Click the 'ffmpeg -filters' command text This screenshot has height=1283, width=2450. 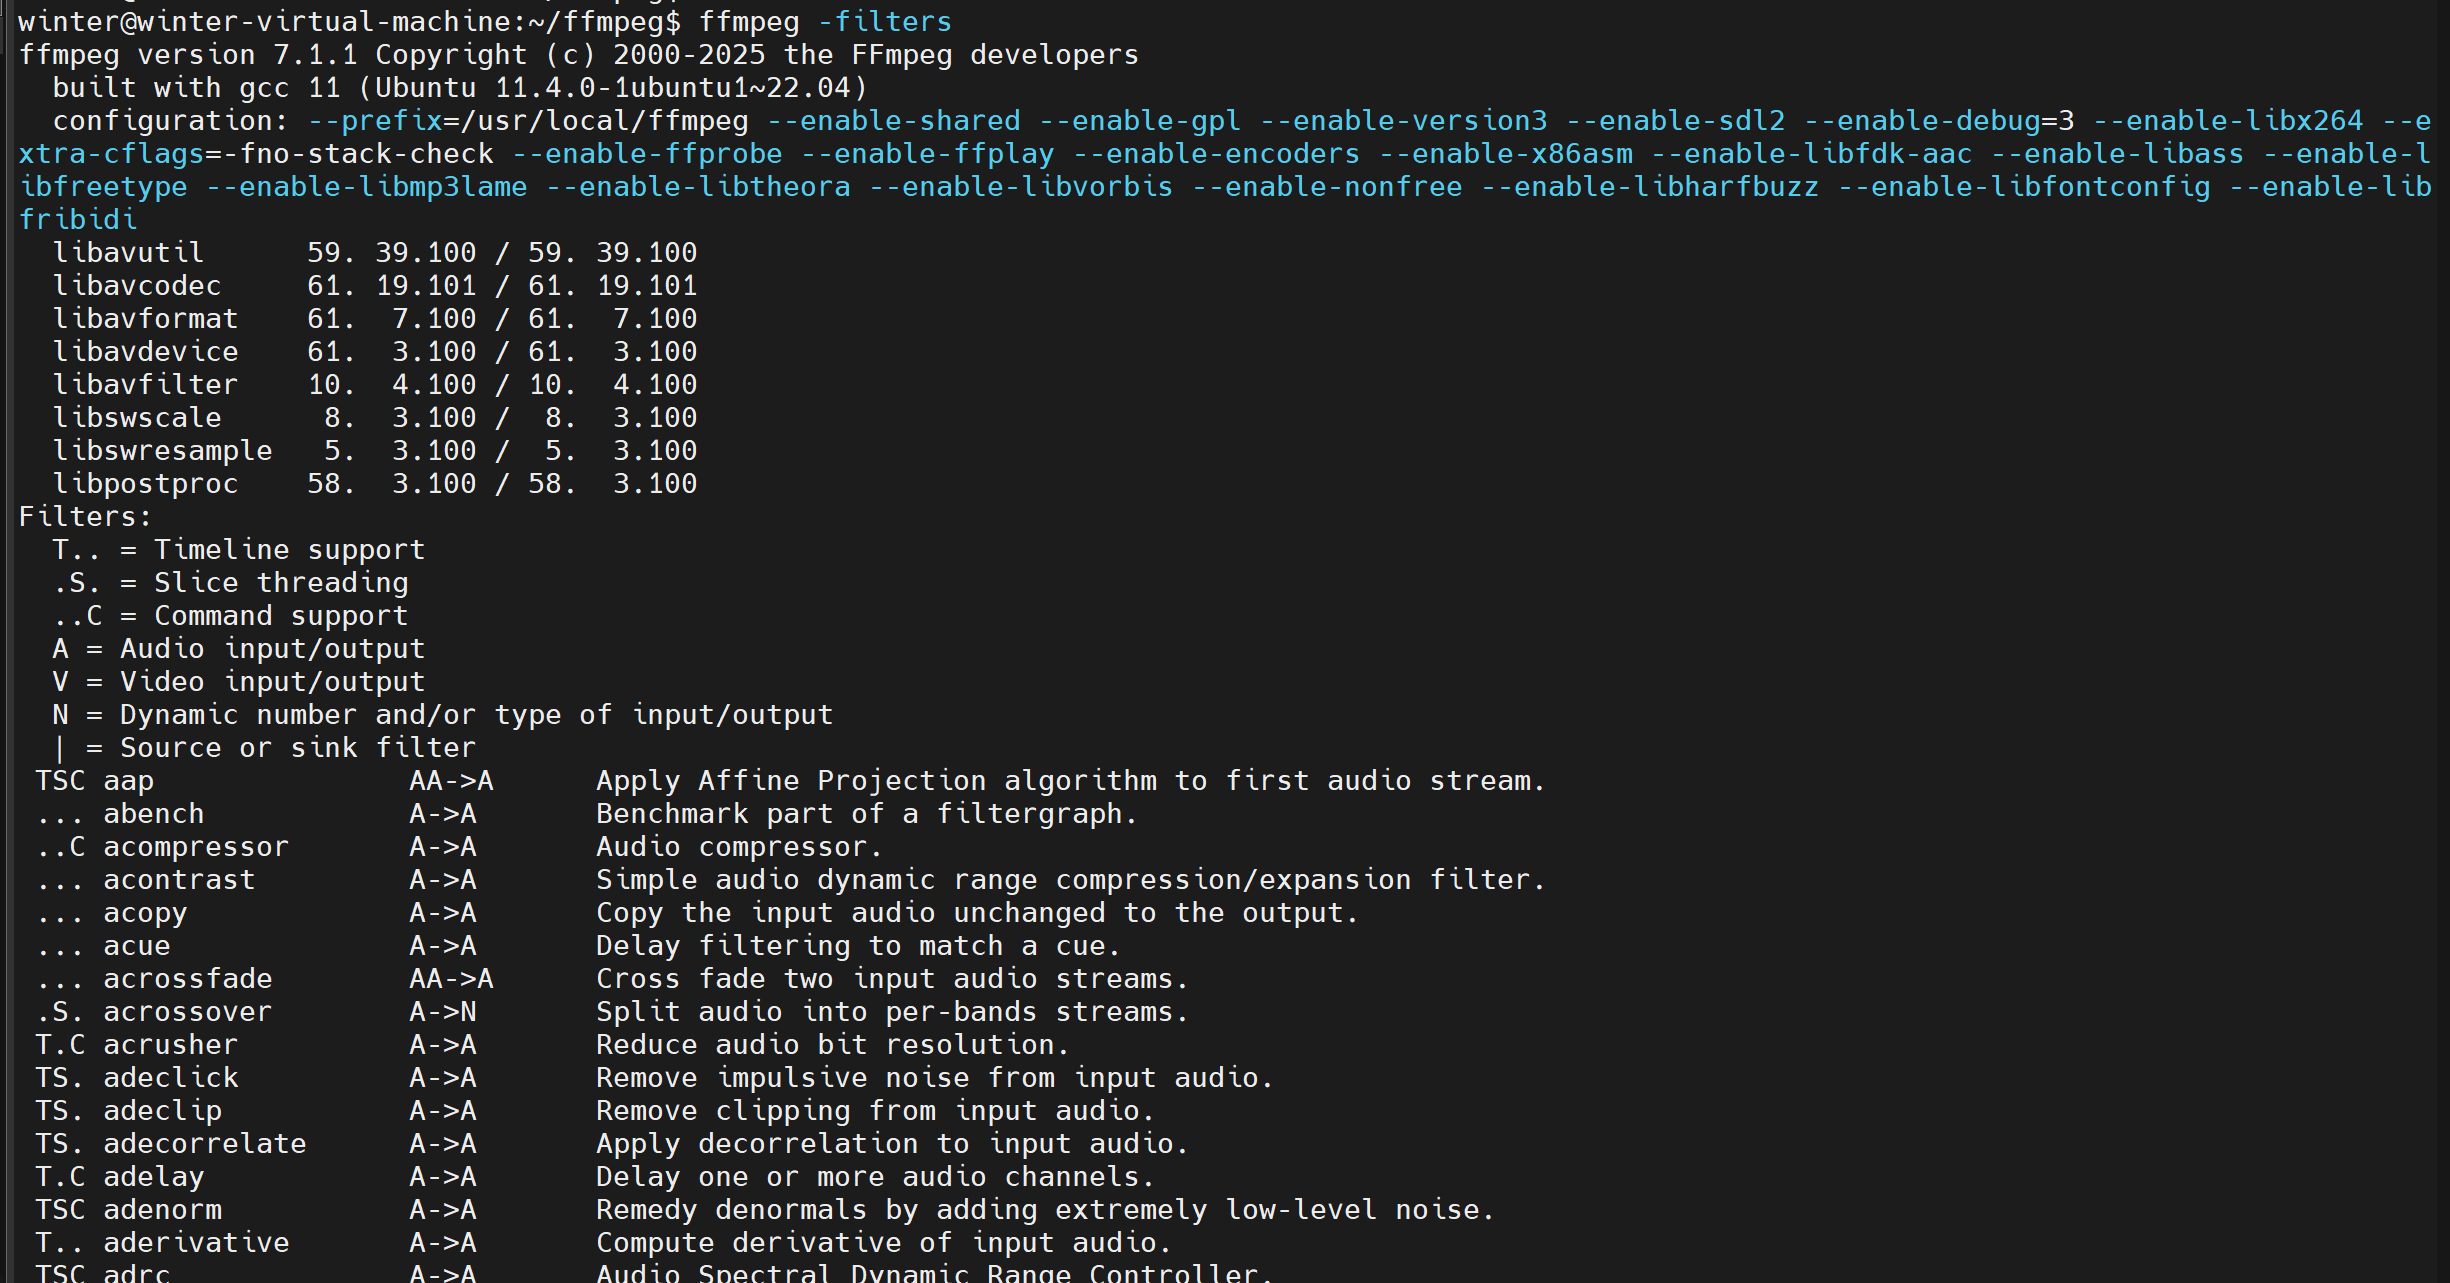824,22
